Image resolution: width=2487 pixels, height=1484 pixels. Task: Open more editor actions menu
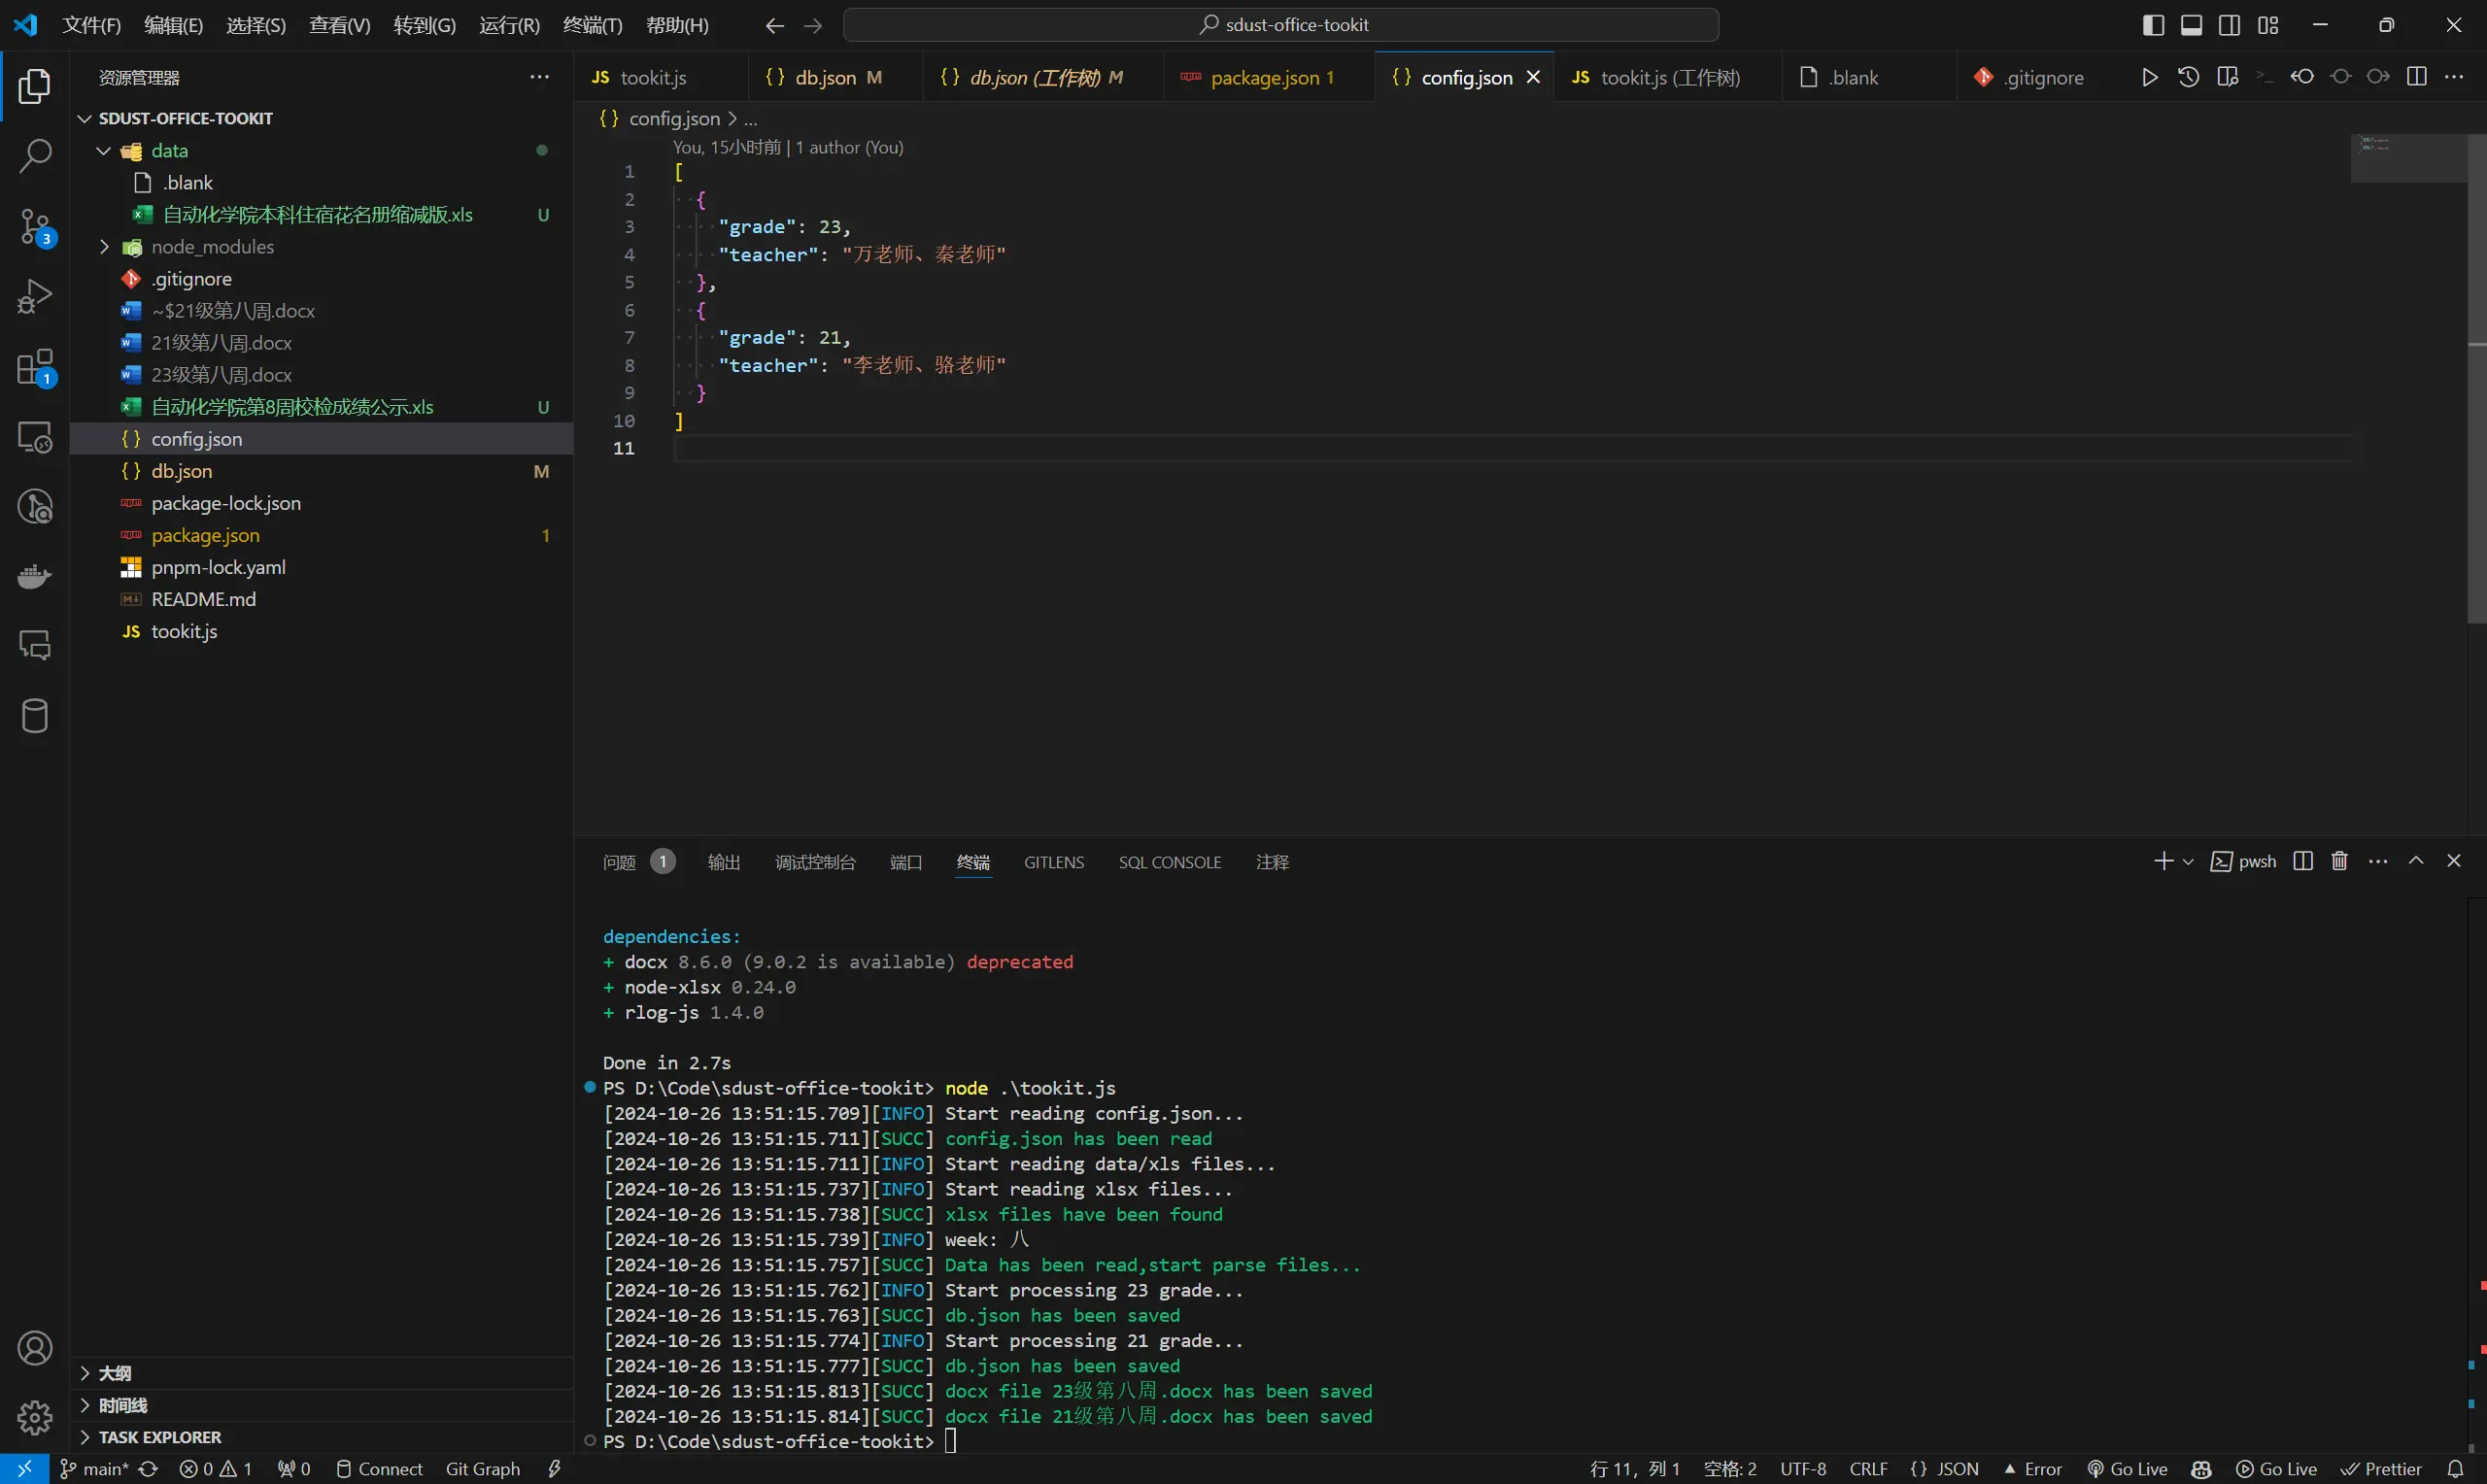click(x=2454, y=77)
